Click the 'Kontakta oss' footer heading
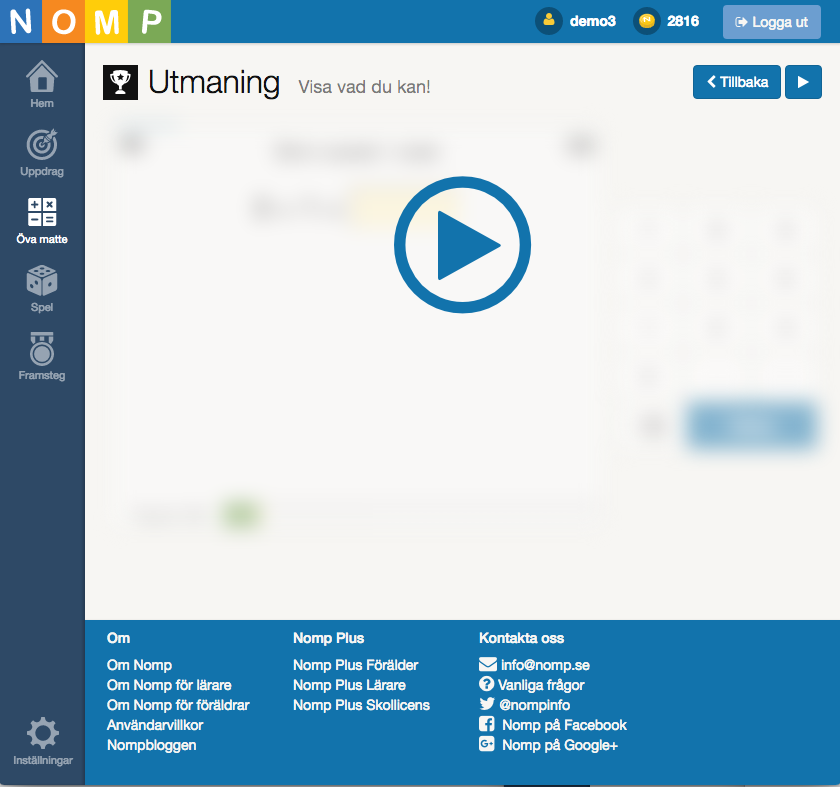 tap(521, 638)
